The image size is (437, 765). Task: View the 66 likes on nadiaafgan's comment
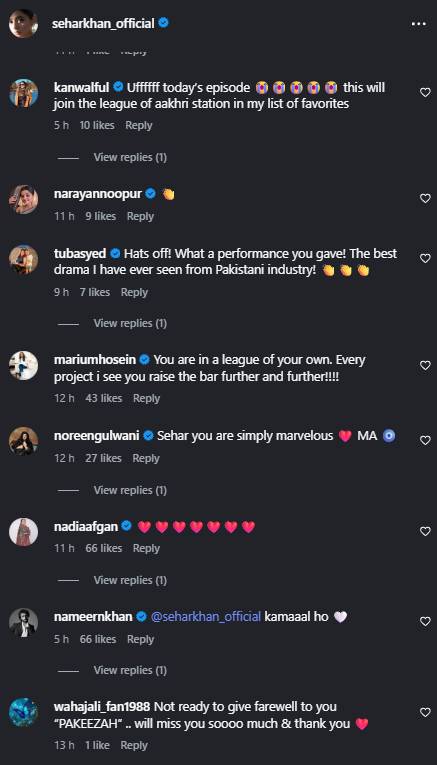(103, 548)
